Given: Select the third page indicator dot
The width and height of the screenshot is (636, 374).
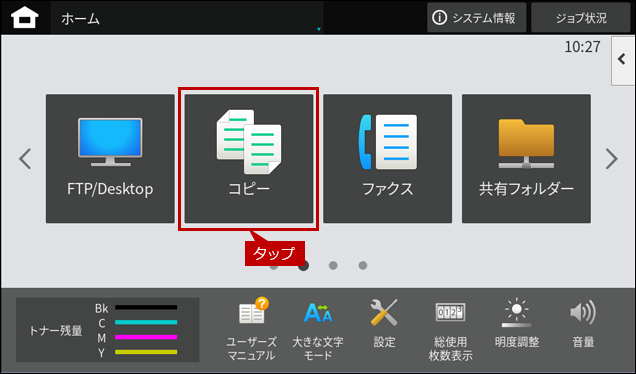Looking at the screenshot, I should click(333, 265).
